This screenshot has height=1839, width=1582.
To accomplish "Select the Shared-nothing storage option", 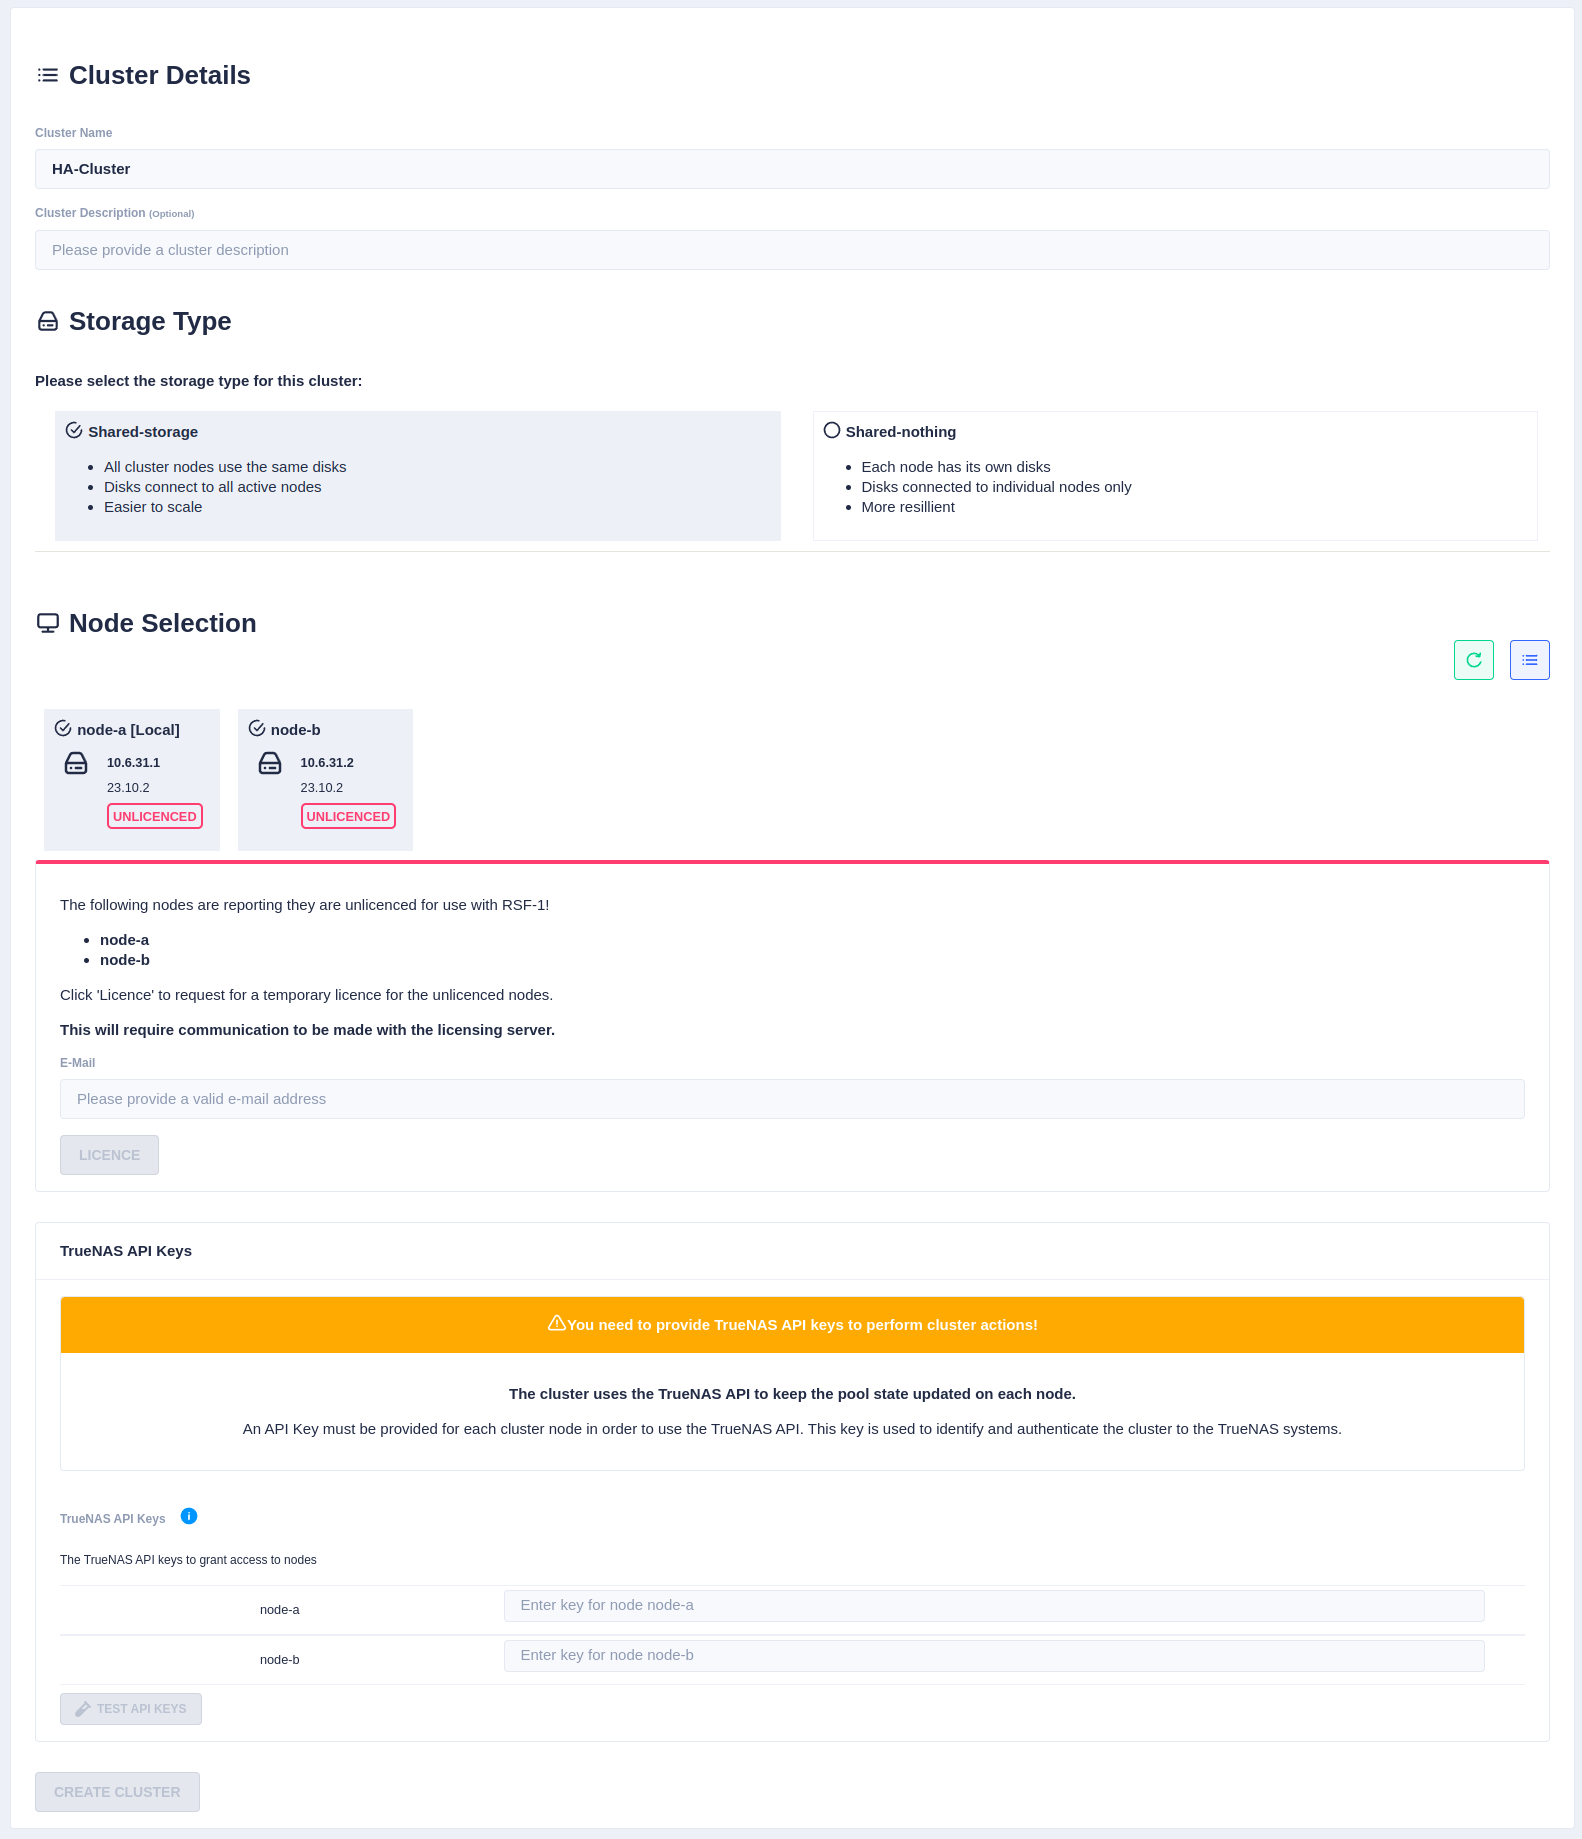I will click(832, 431).
